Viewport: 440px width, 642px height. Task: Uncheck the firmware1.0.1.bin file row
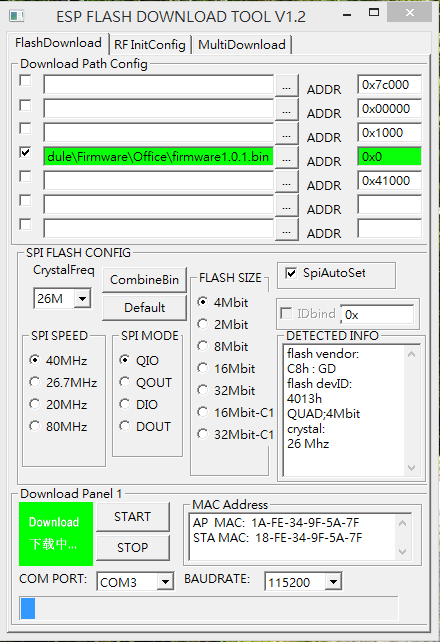(25, 153)
